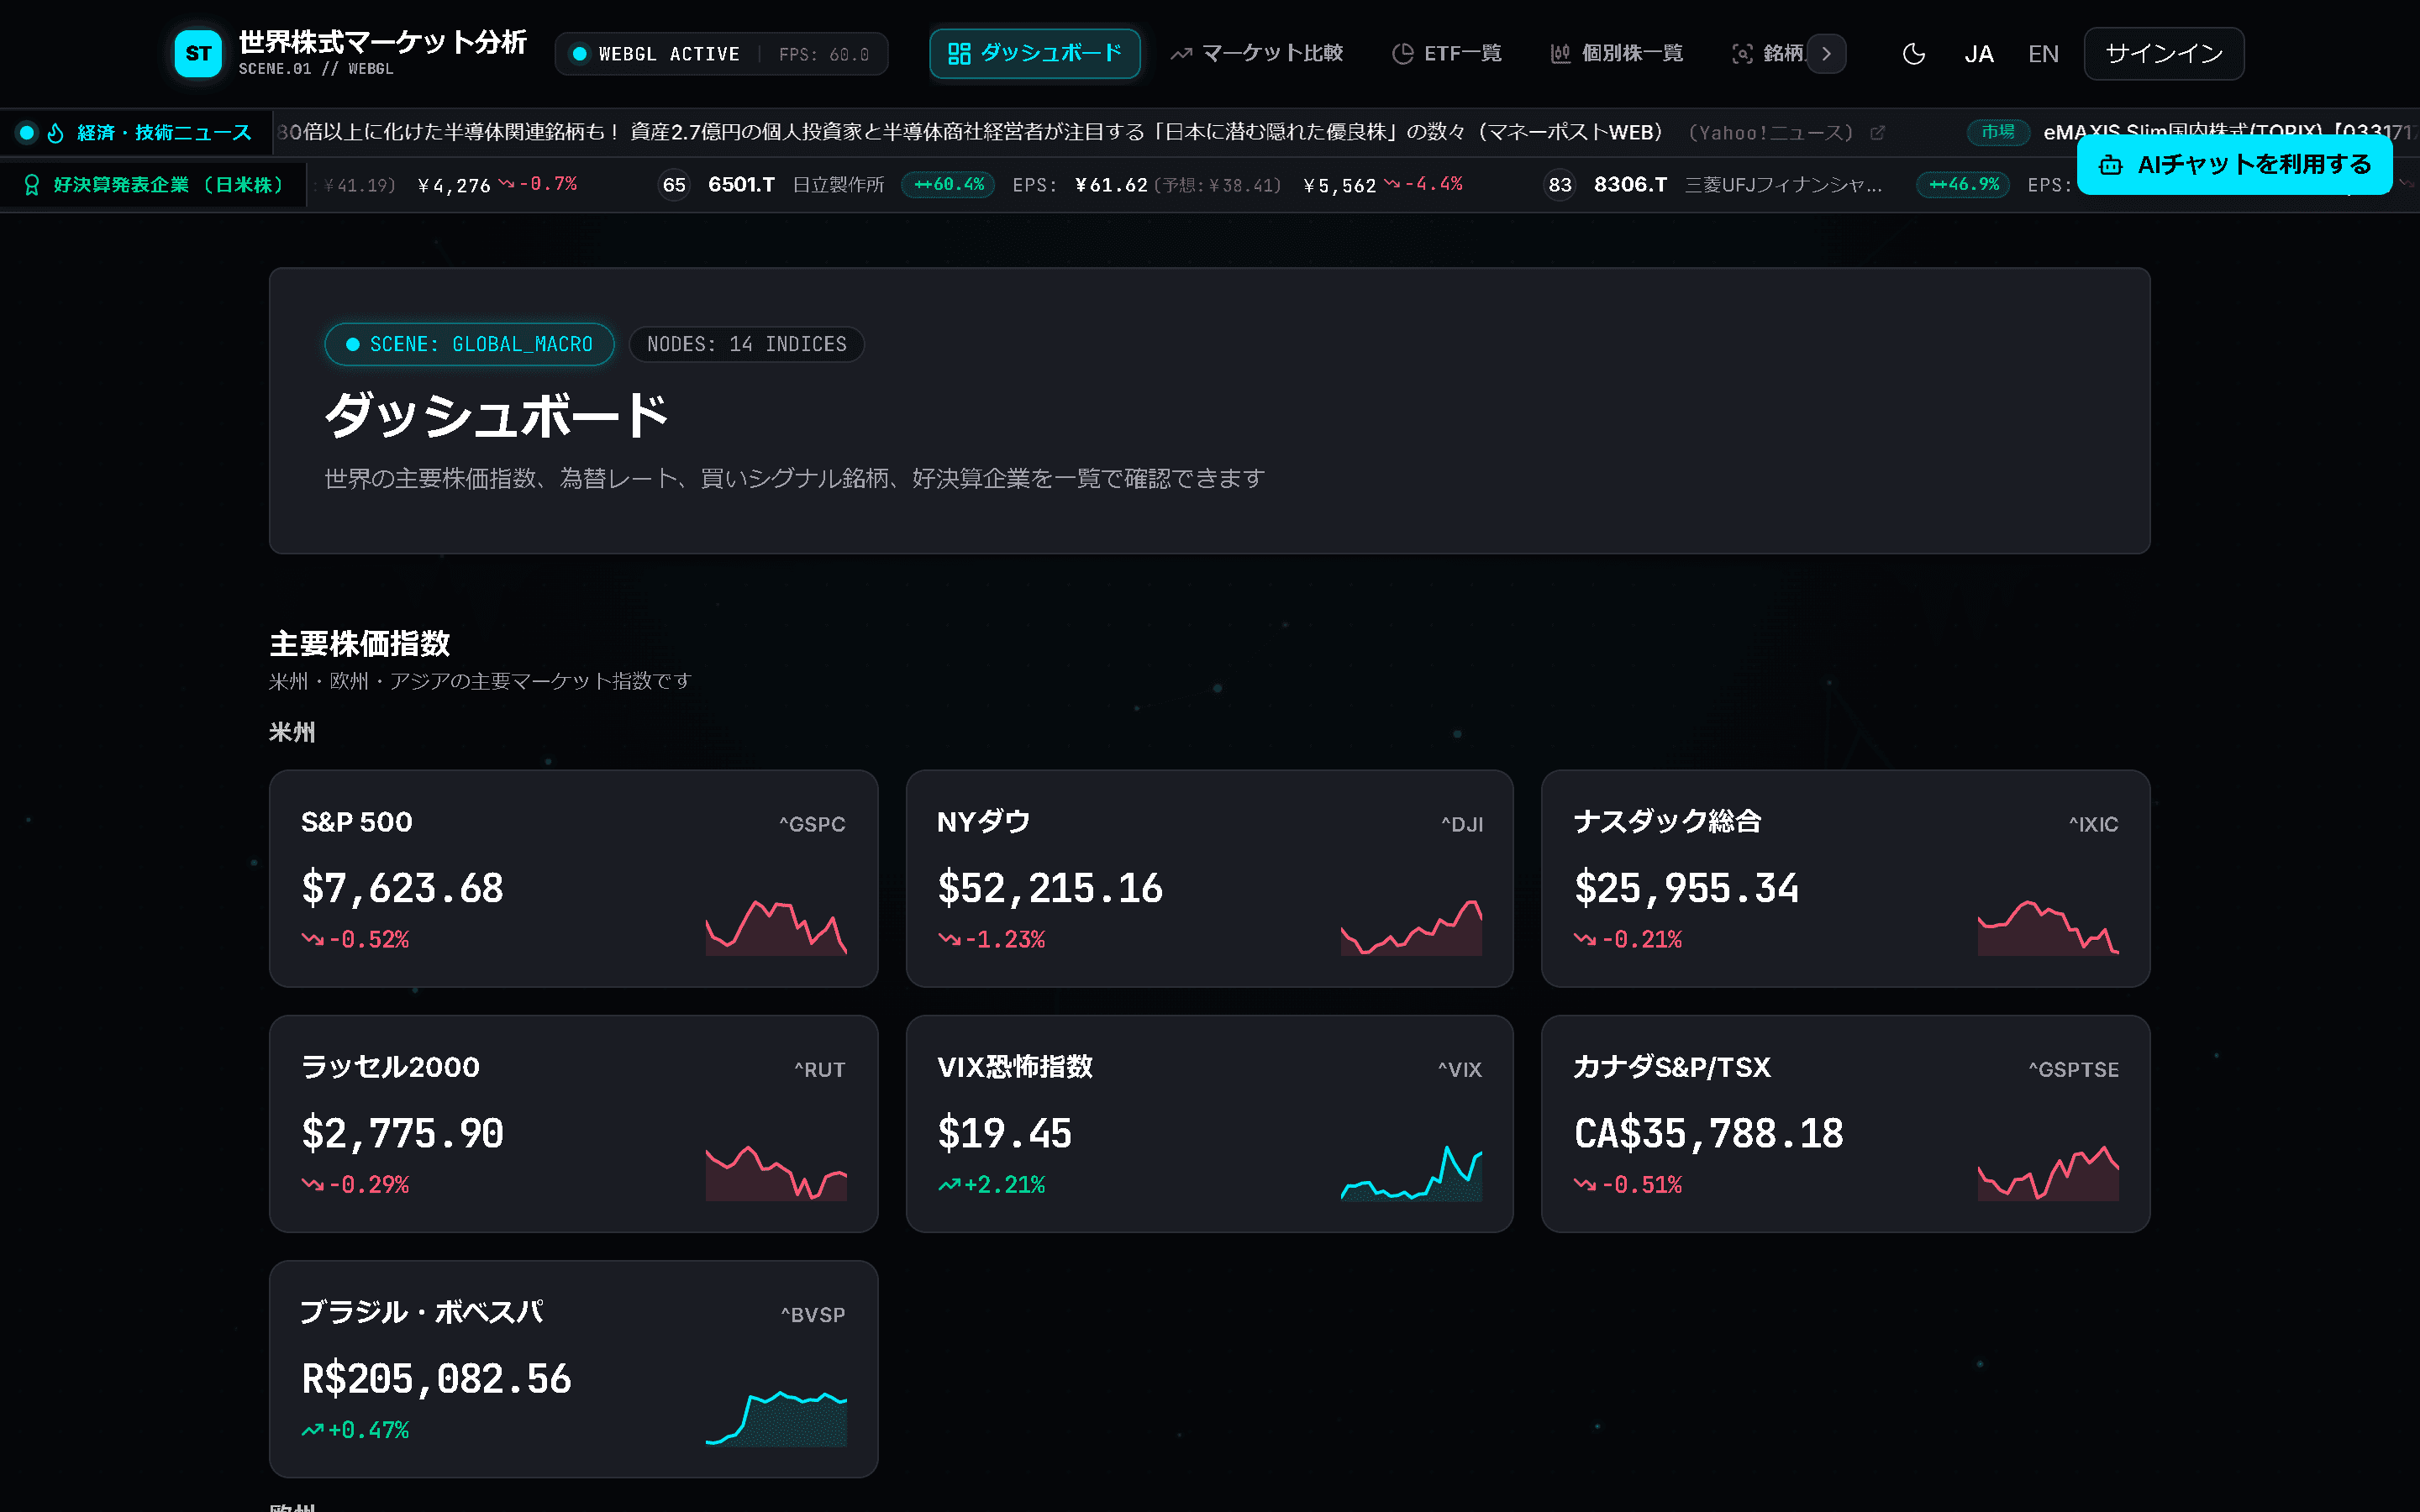Screen dimensions: 2420x1512
Task: Click the NODES: 14 INDICES badge
Action: [746, 344]
